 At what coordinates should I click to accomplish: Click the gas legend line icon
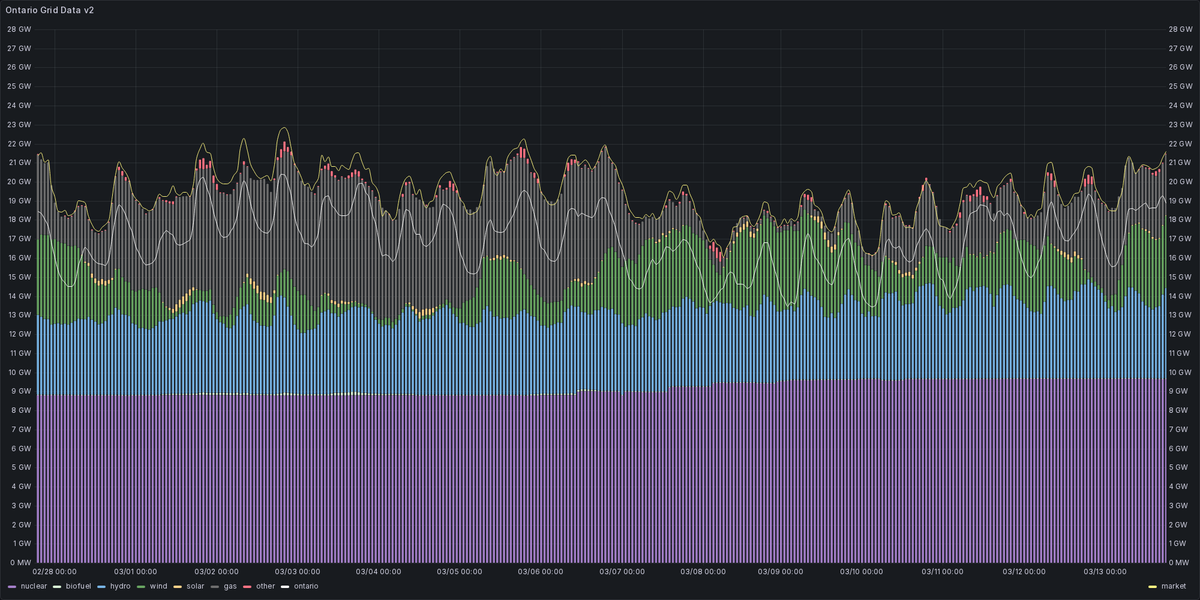(214, 587)
